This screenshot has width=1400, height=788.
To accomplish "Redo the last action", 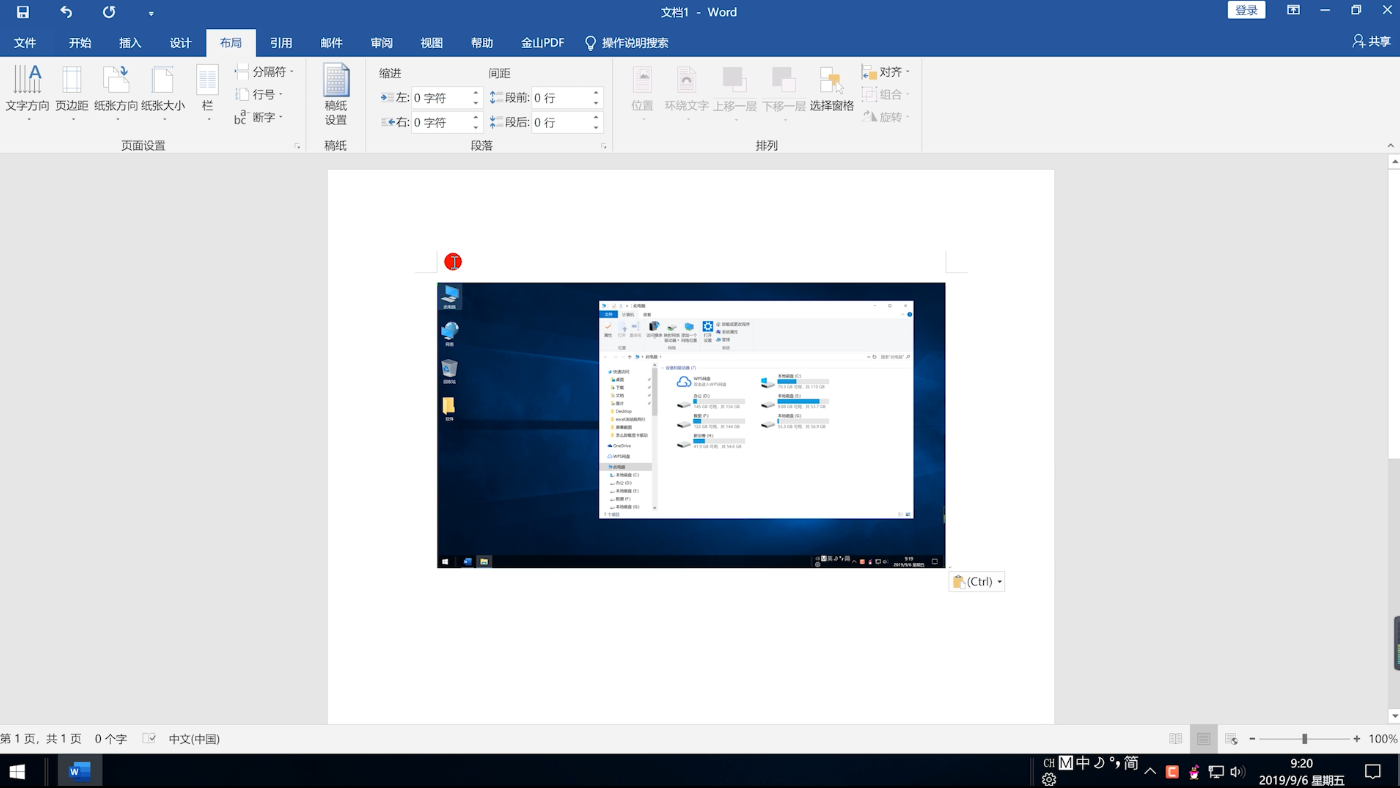I will pyautogui.click(x=109, y=12).
